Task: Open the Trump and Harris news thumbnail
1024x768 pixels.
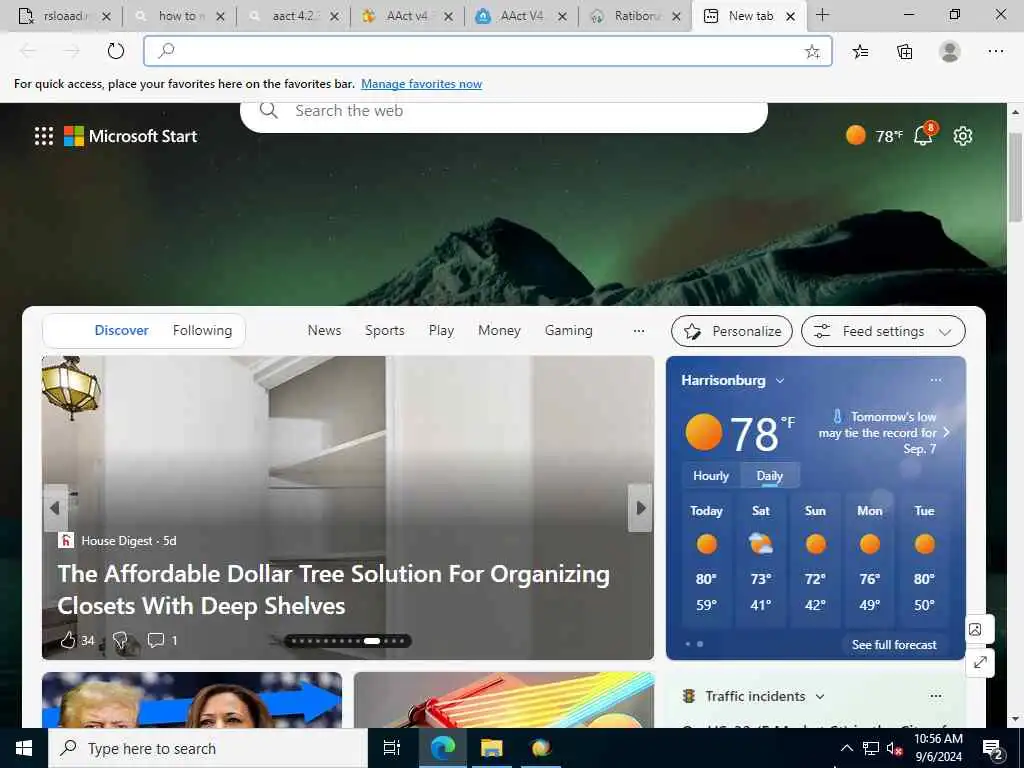Action: tap(192, 700)
